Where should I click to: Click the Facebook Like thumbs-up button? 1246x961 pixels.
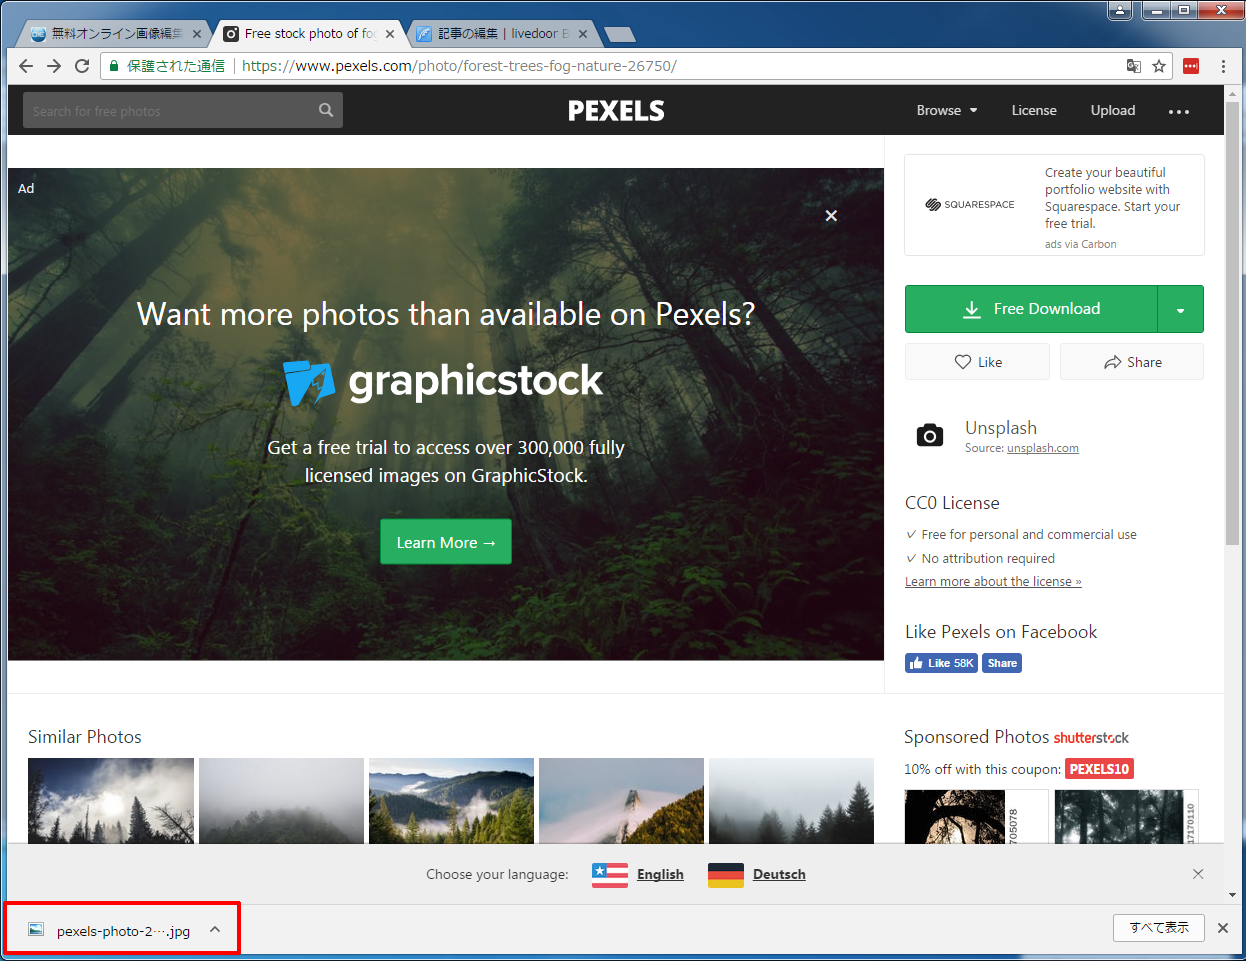[x=941, y=663]
